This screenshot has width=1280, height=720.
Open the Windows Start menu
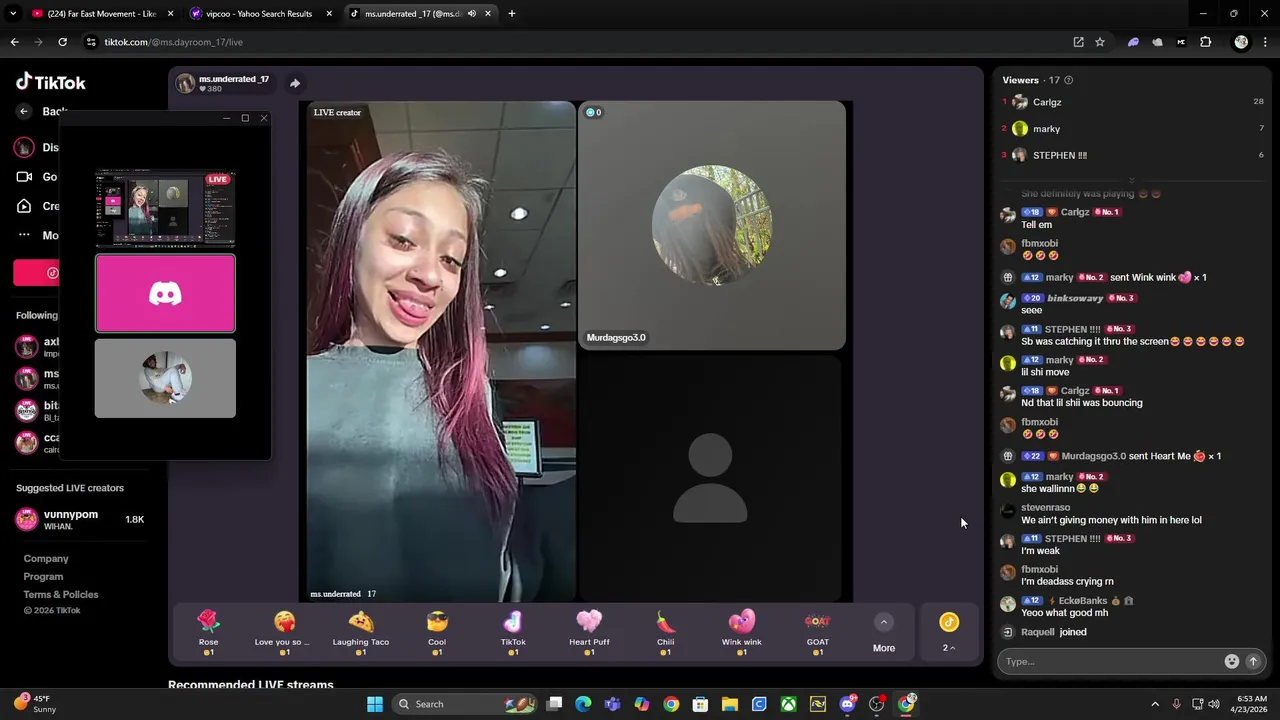click(375, 704)
